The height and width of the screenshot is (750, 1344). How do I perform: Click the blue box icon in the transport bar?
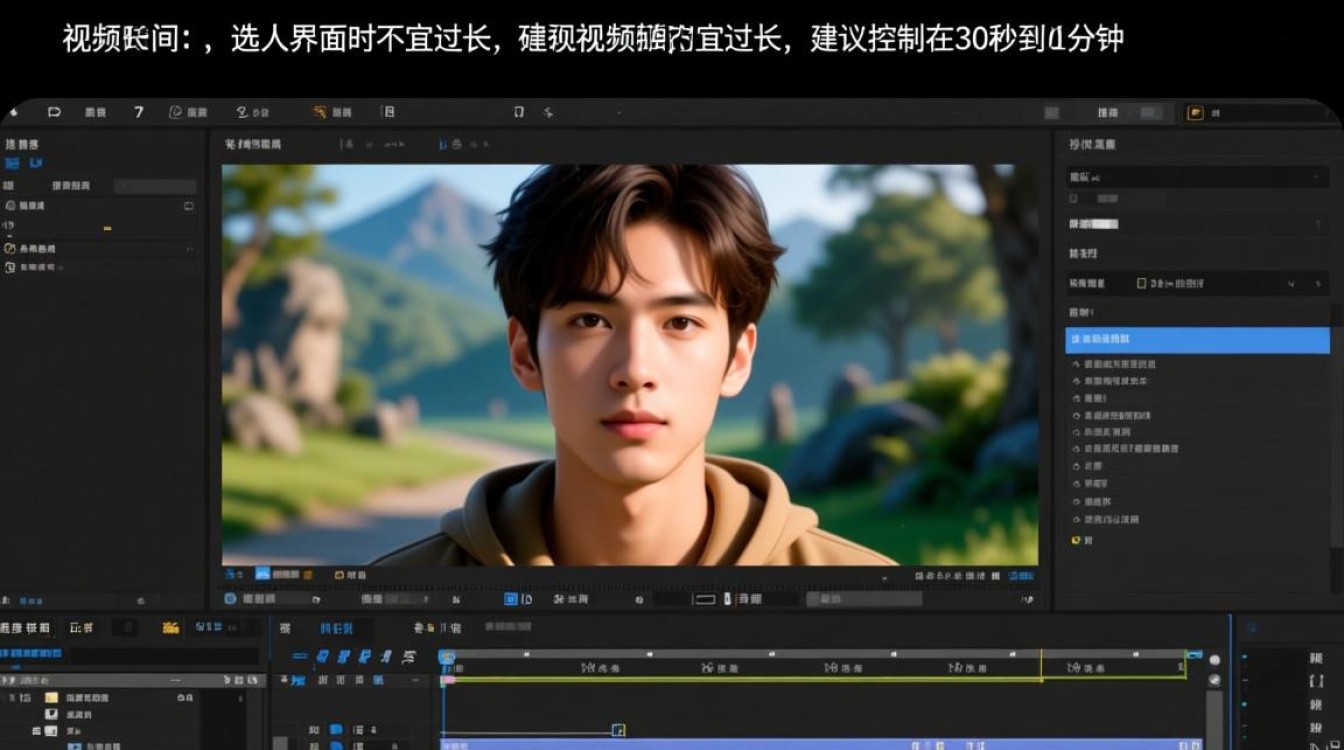coord(510,599)
